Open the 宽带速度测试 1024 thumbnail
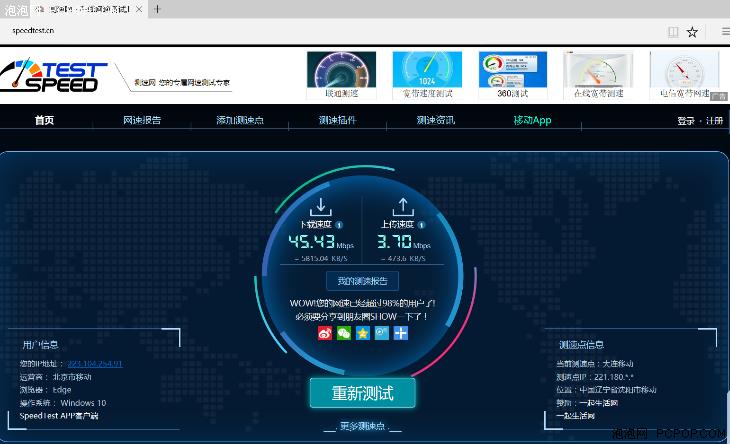This screenshot has width=730, height=444. point(427,74)
